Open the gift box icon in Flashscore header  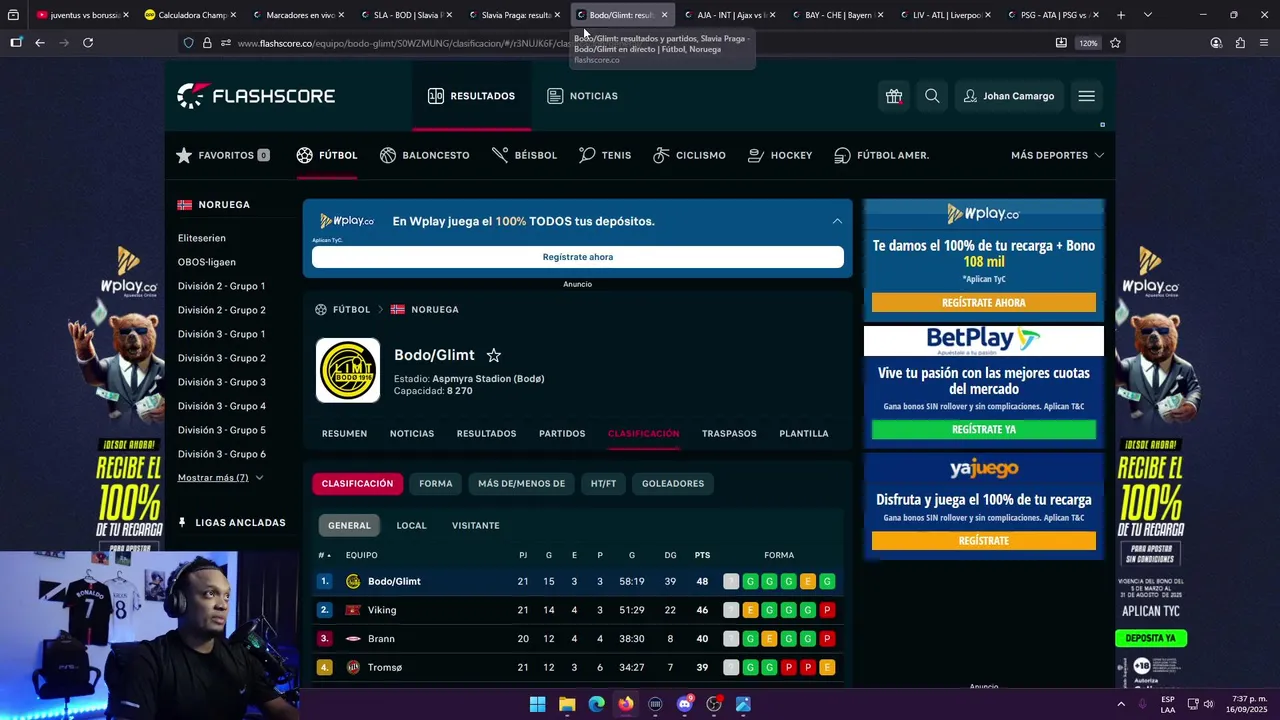point(894,96)
